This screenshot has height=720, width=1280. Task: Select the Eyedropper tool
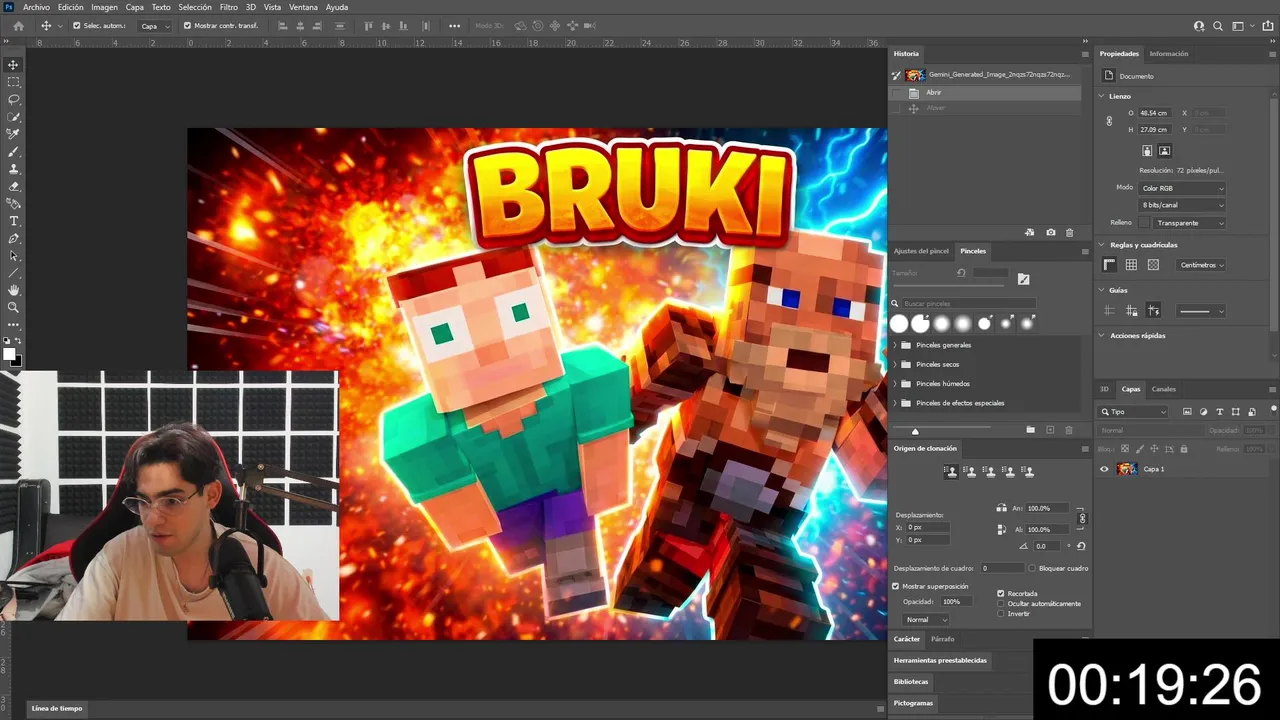[x=13, y=134]
